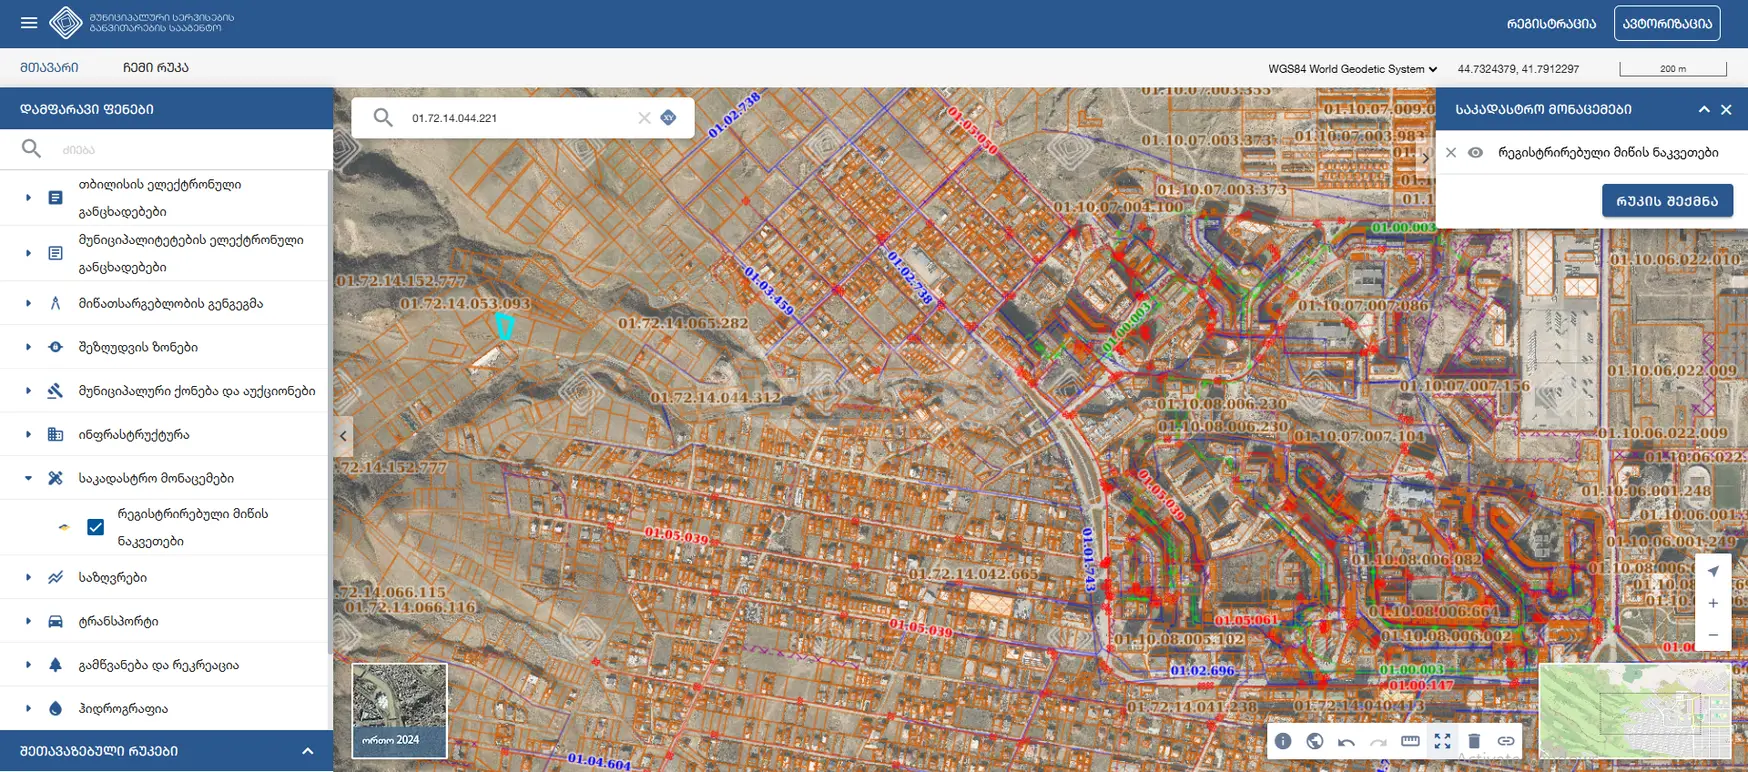Screen dimensions: 1748x772
Task: Expand the საზღვრები layer group
Action: [28, 577]
